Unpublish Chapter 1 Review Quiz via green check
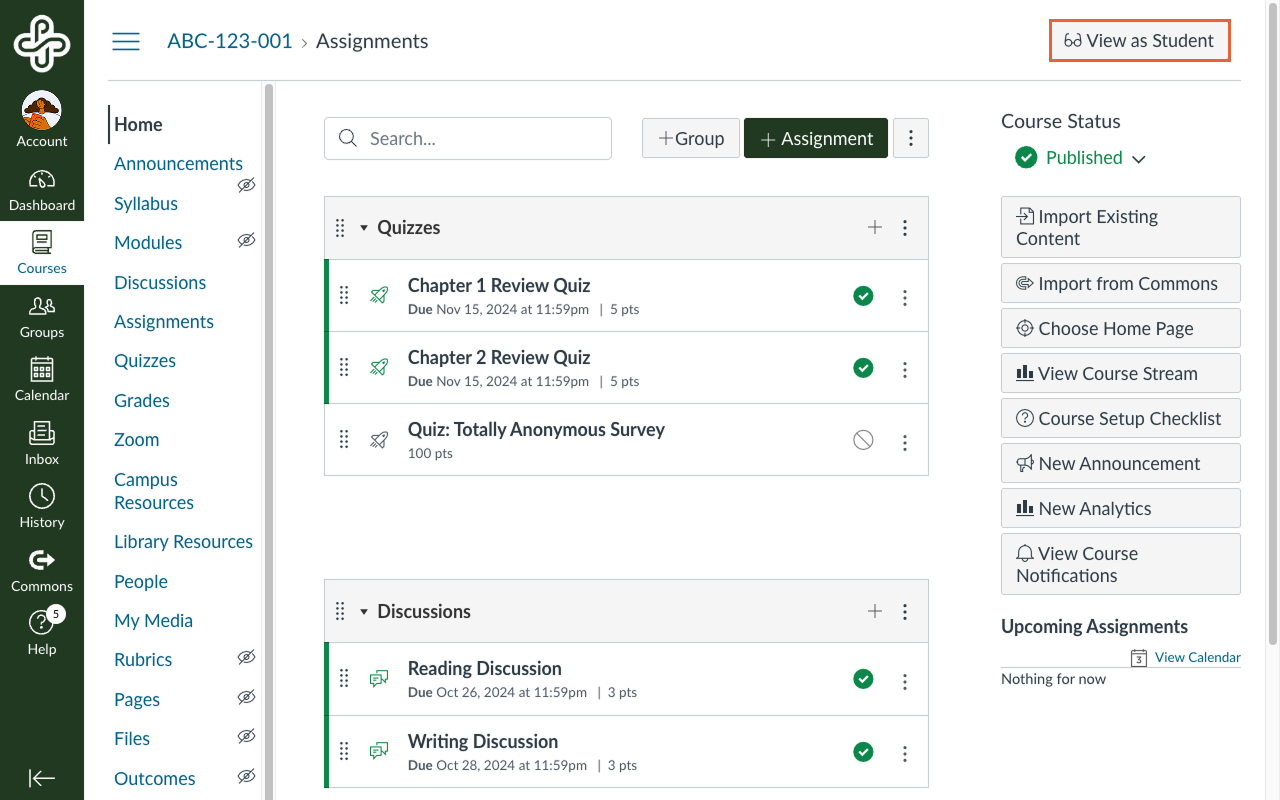The image size is (1280, 800). [863, 296]
